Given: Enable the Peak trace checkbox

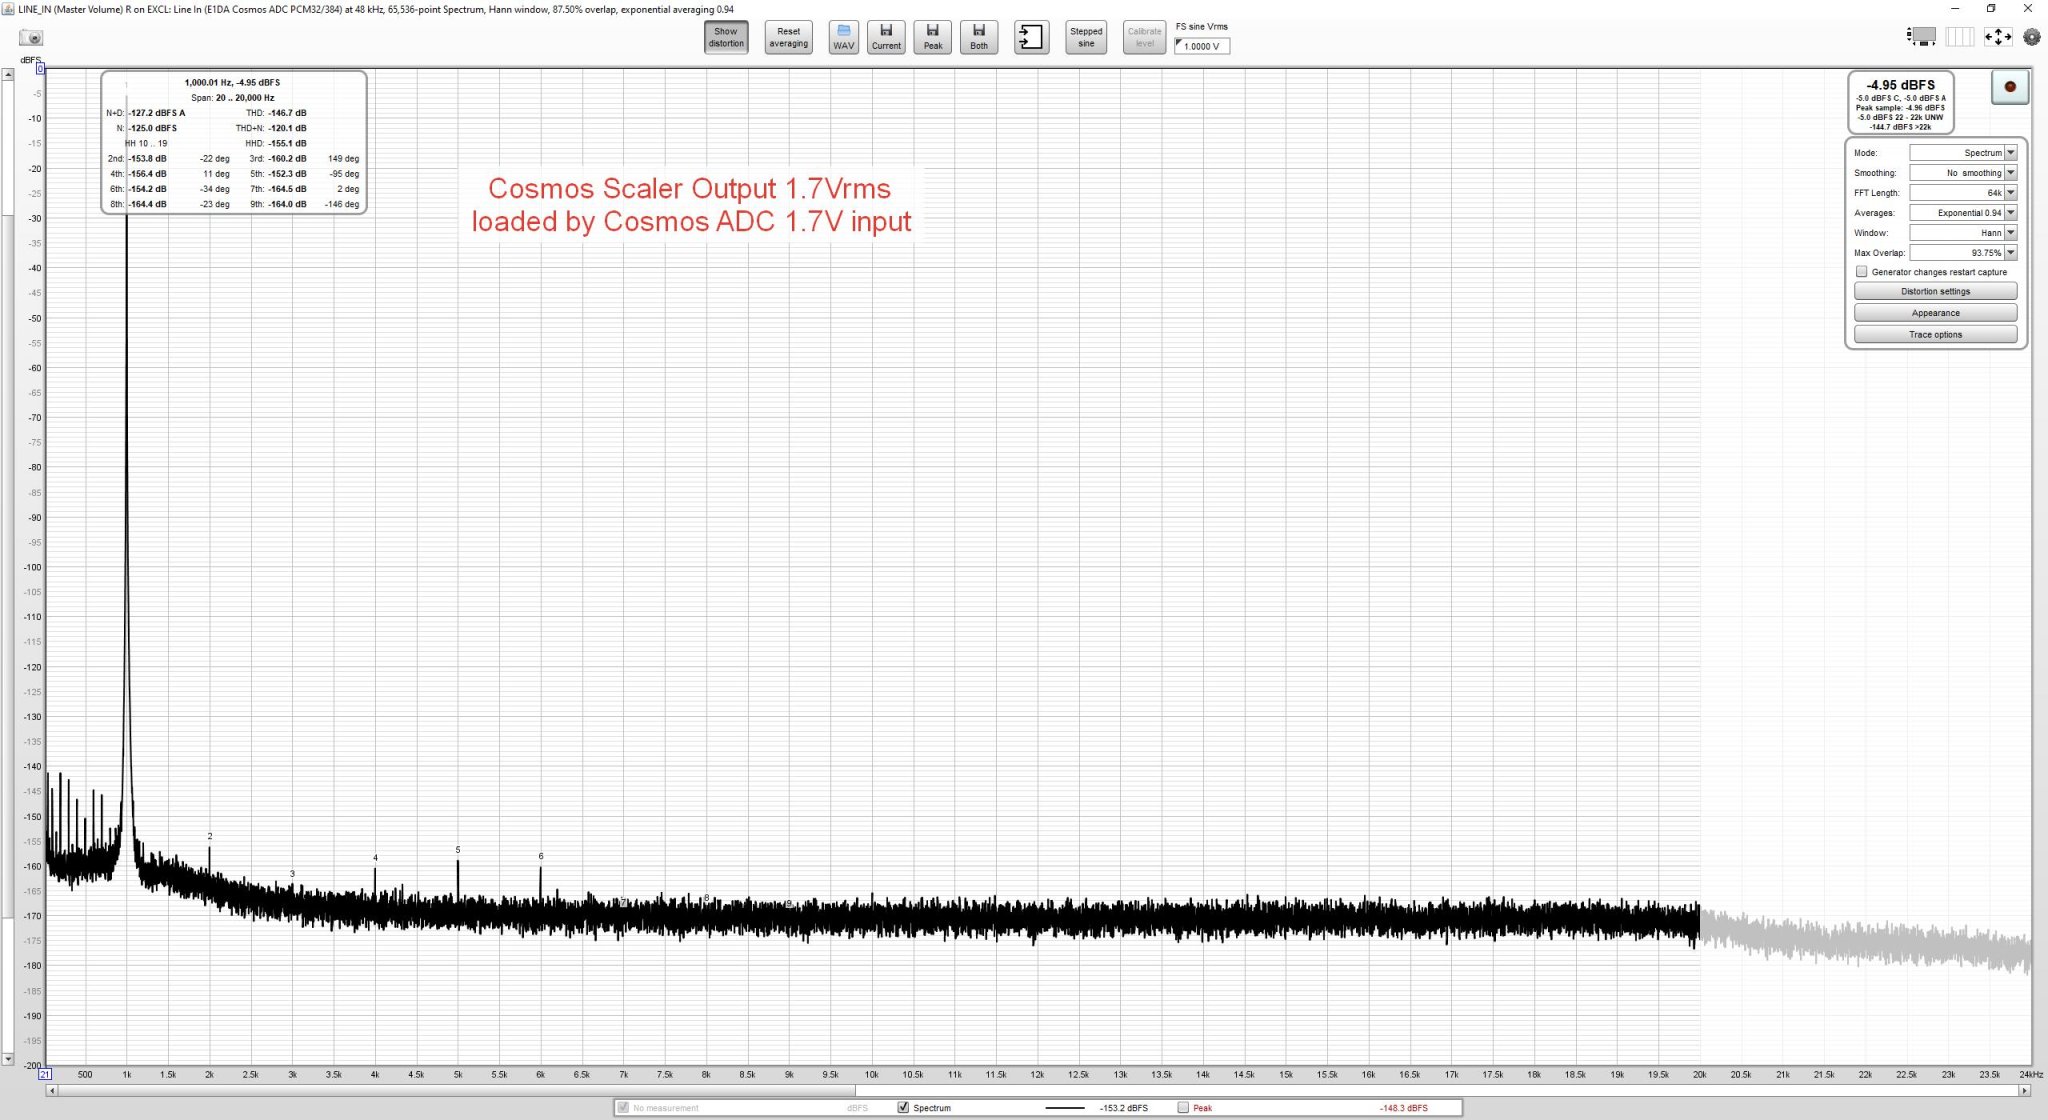Looking at the screenshot, I should (x=1183, y=1107).
